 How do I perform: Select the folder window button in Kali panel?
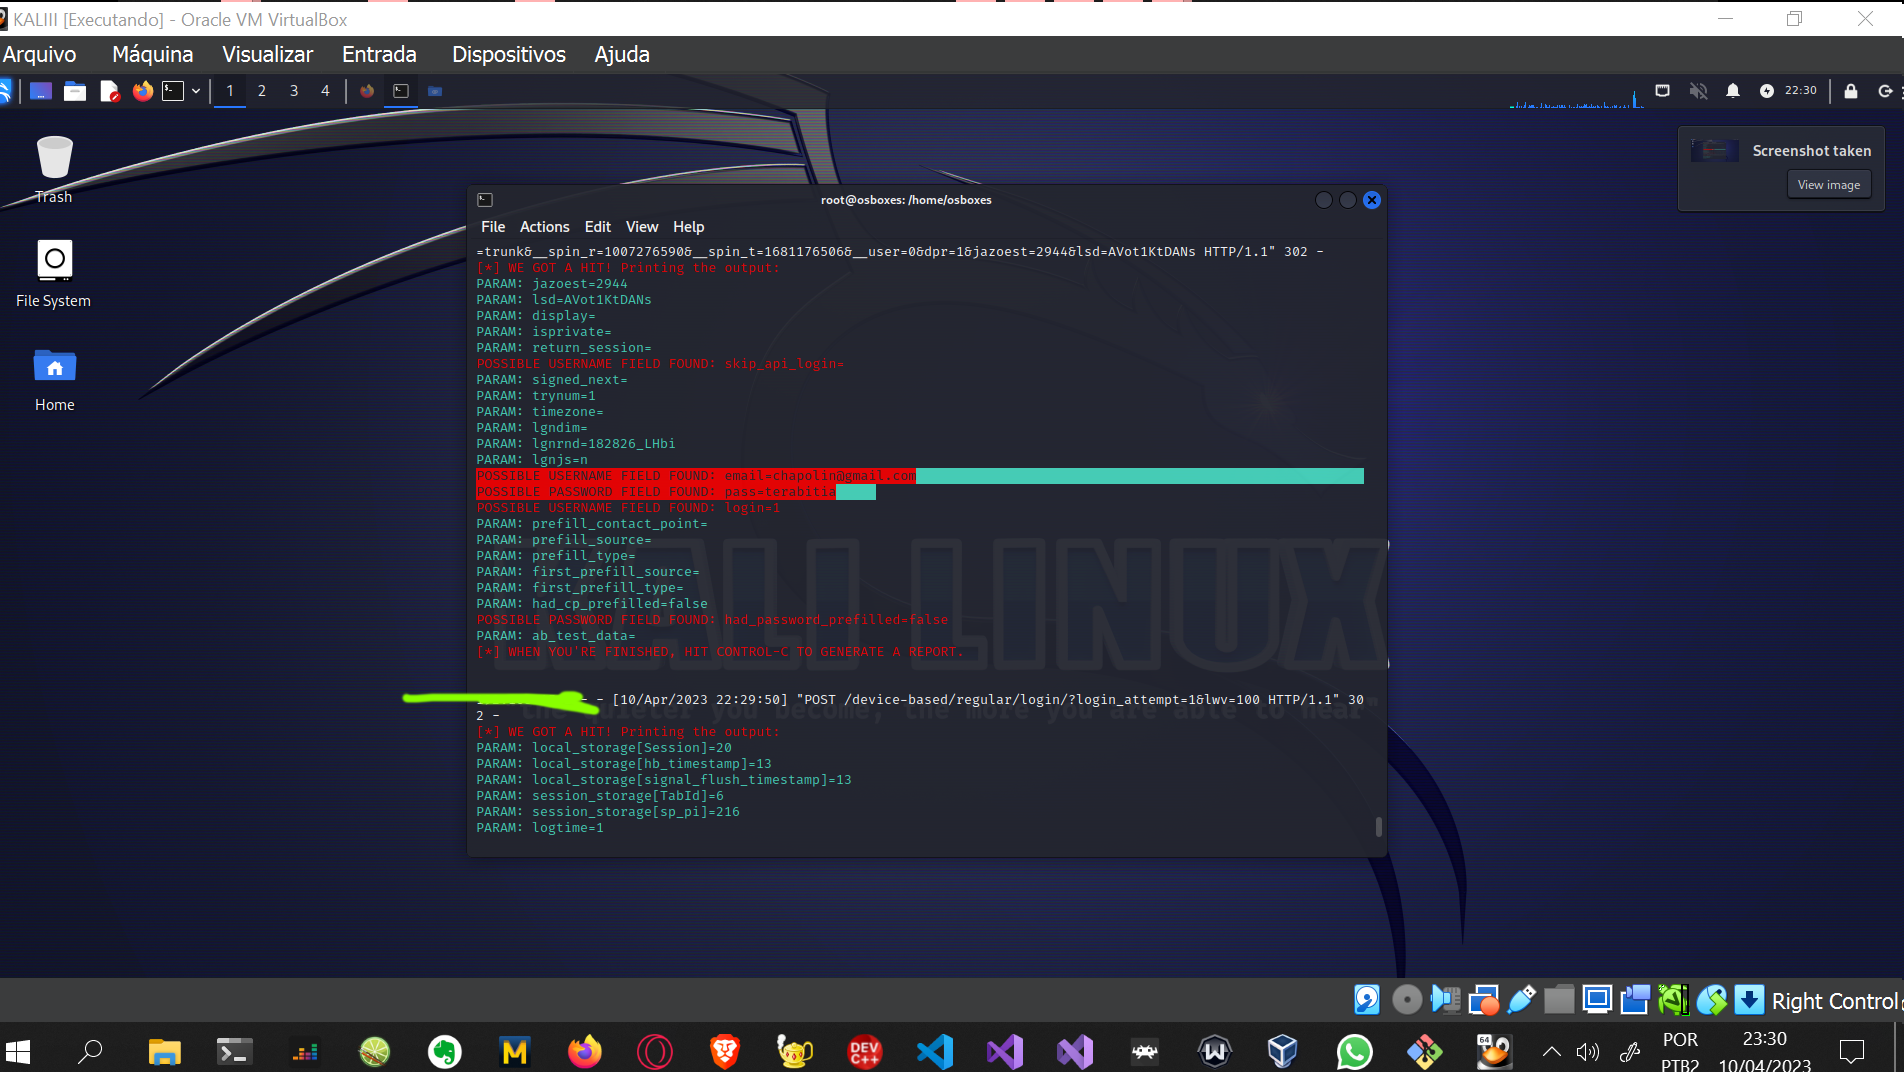click(435, 91)
